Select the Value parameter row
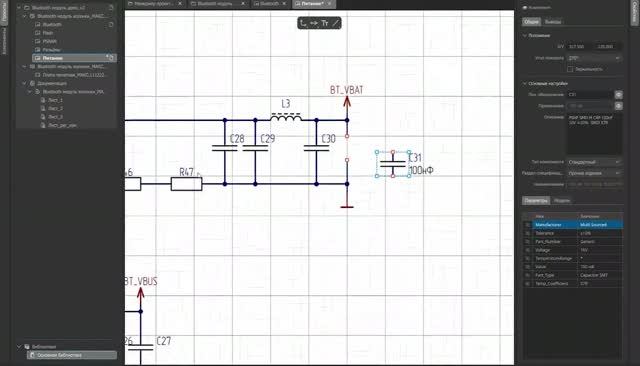The width and height of the screenshot is (640, 366). (573, 267)
